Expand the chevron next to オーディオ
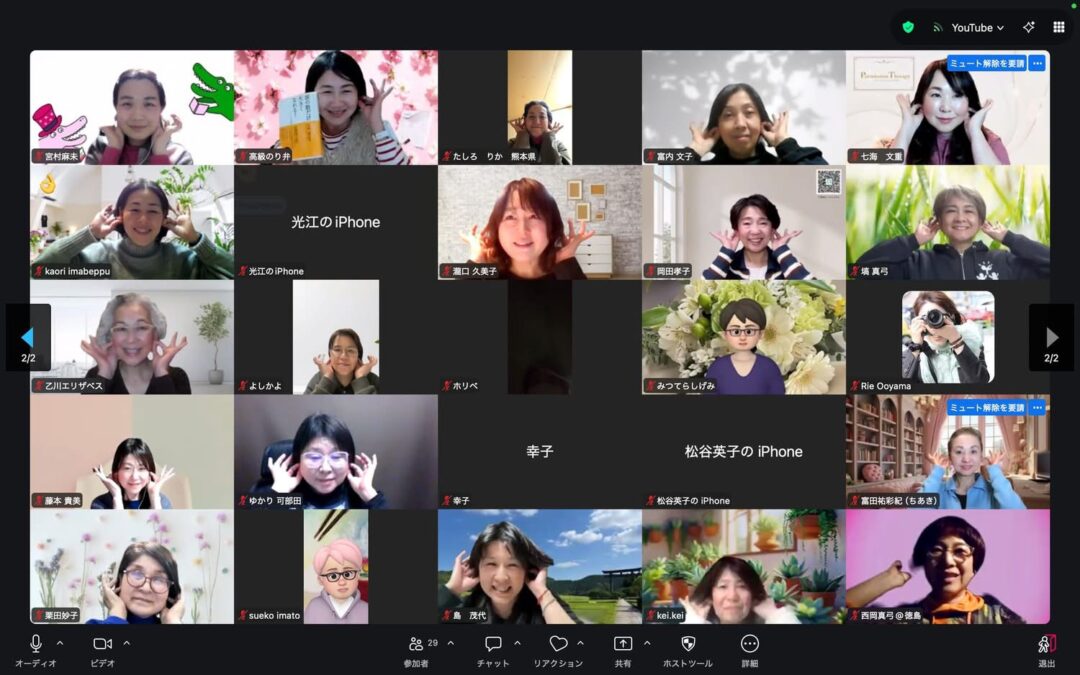Viewport: 1080px width, 675px height. point(60,643)
